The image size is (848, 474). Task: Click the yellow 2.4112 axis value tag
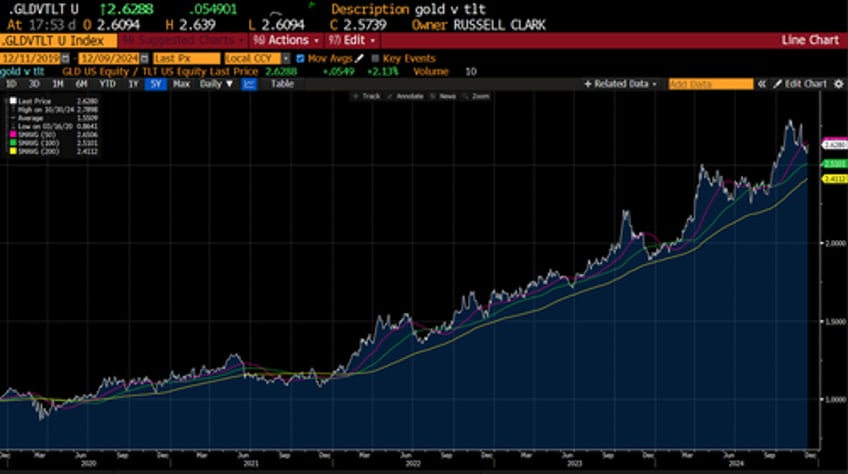tap(834, 179)
